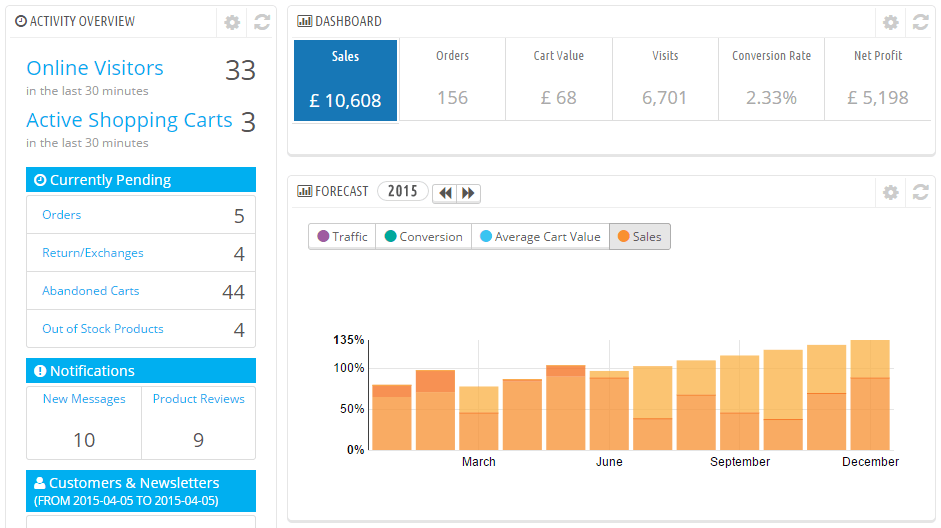Screen dimensions: 941x528
Task: Click New Messages count 10
Action: (x=84, y=440)
